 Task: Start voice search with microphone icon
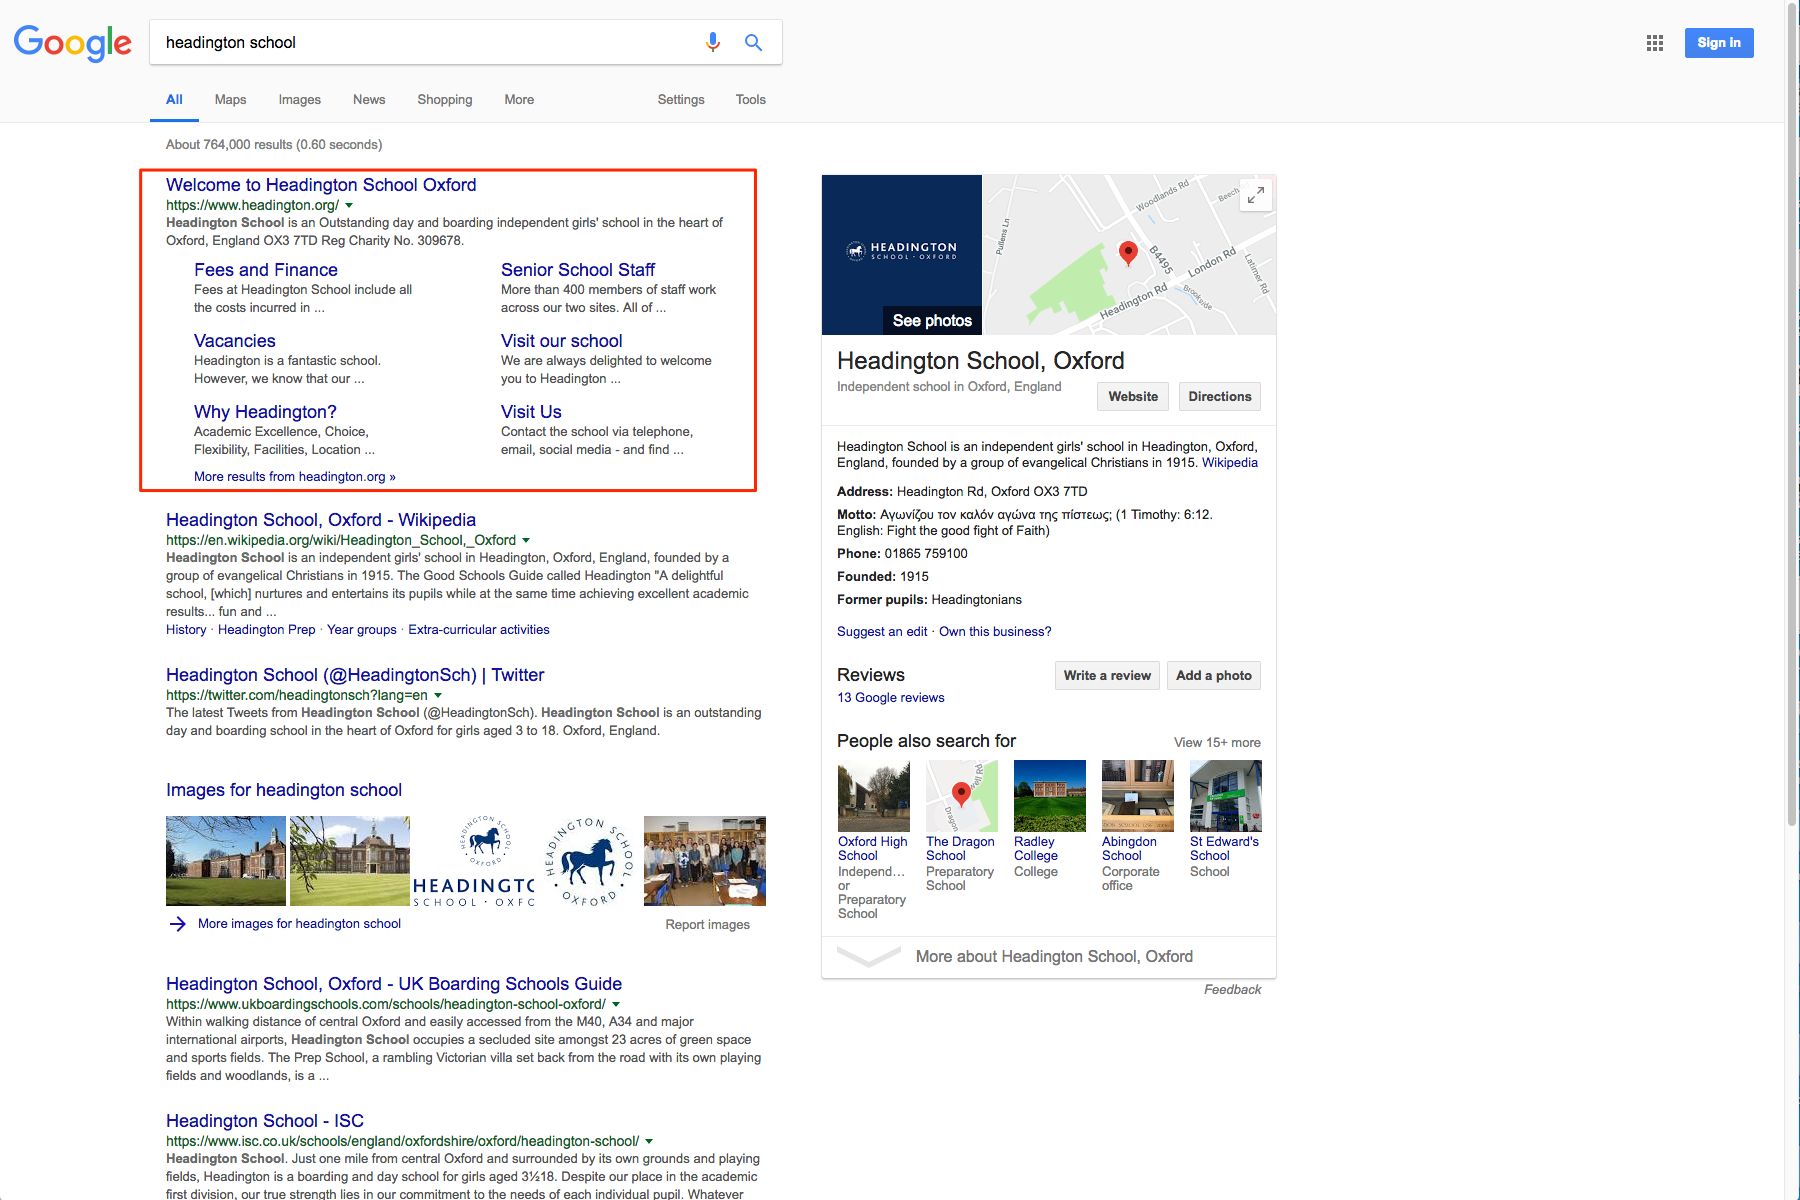click(x=713, y=42)
